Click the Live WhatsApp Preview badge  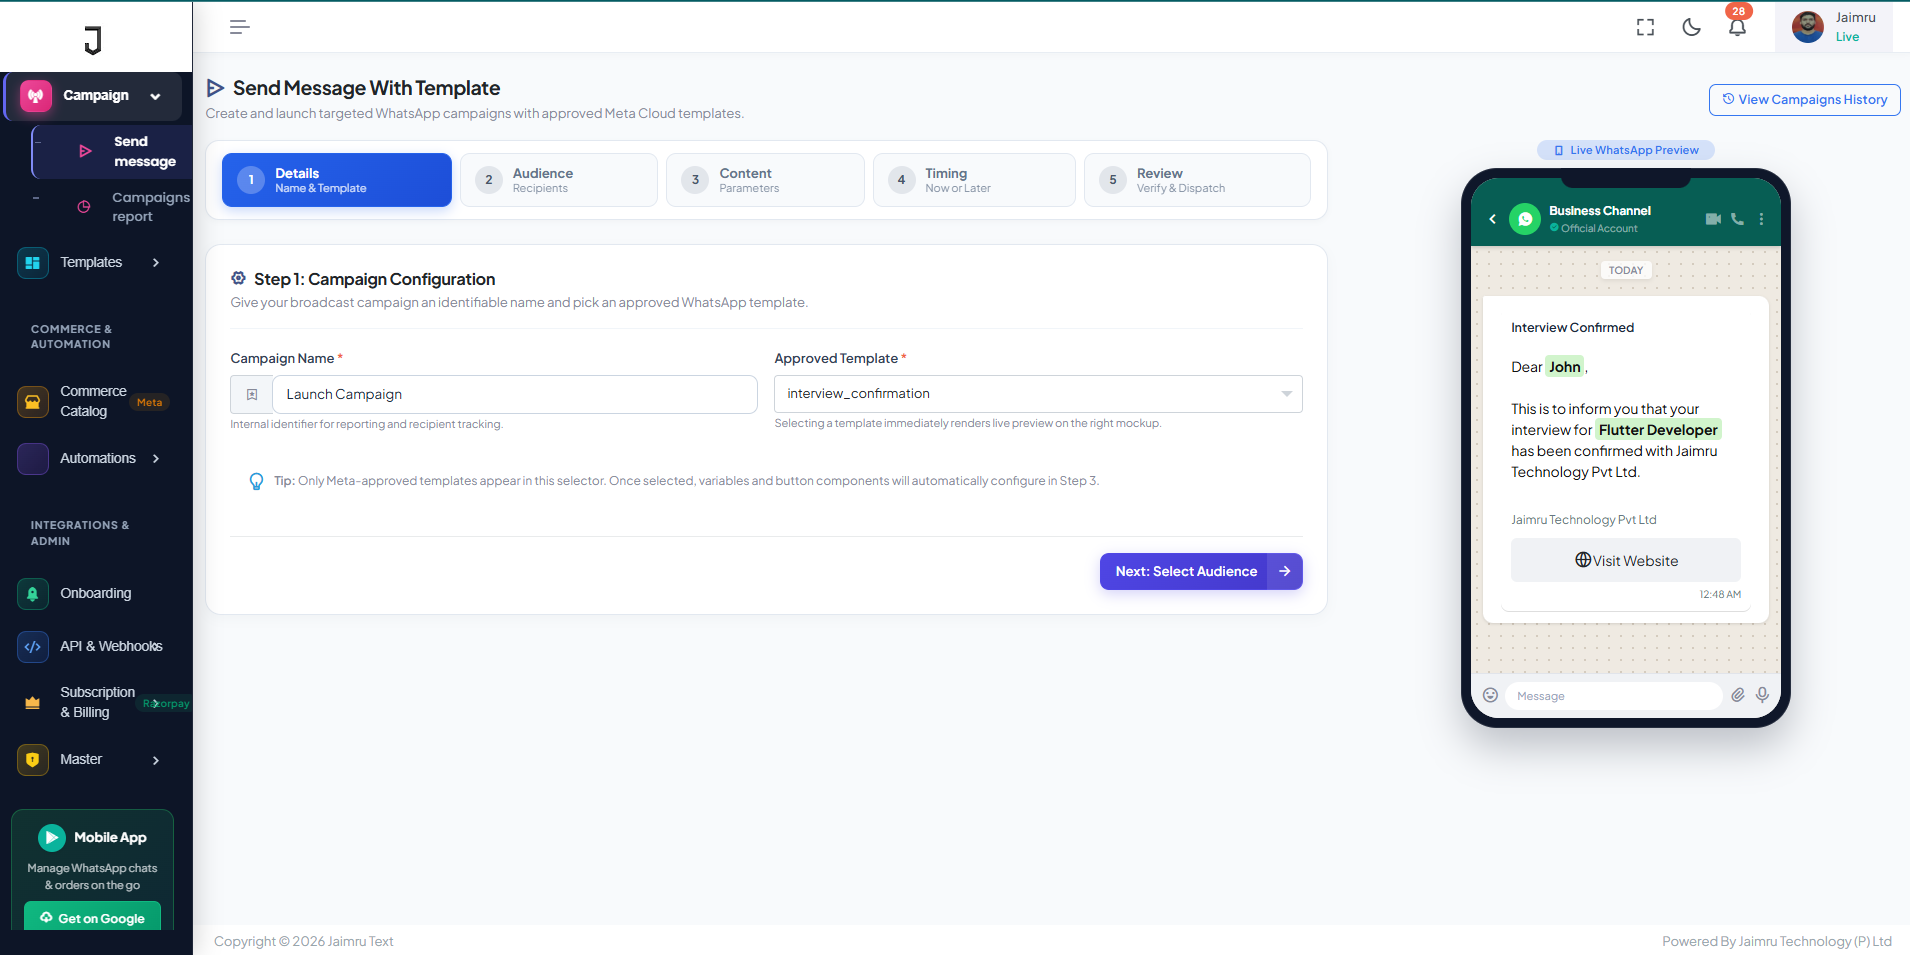1626,150
